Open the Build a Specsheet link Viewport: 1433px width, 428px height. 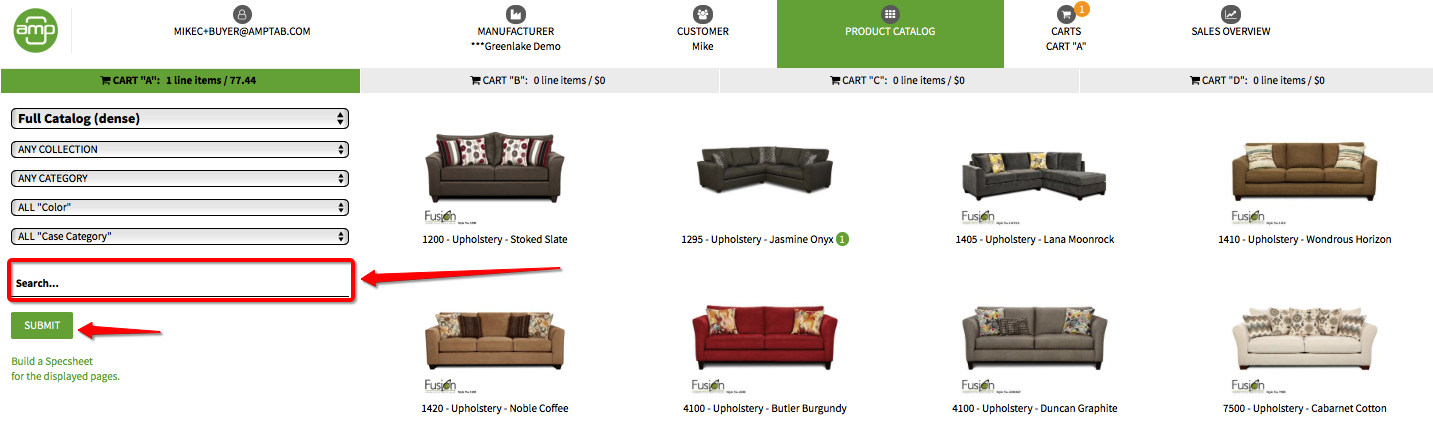pos(66,369)
